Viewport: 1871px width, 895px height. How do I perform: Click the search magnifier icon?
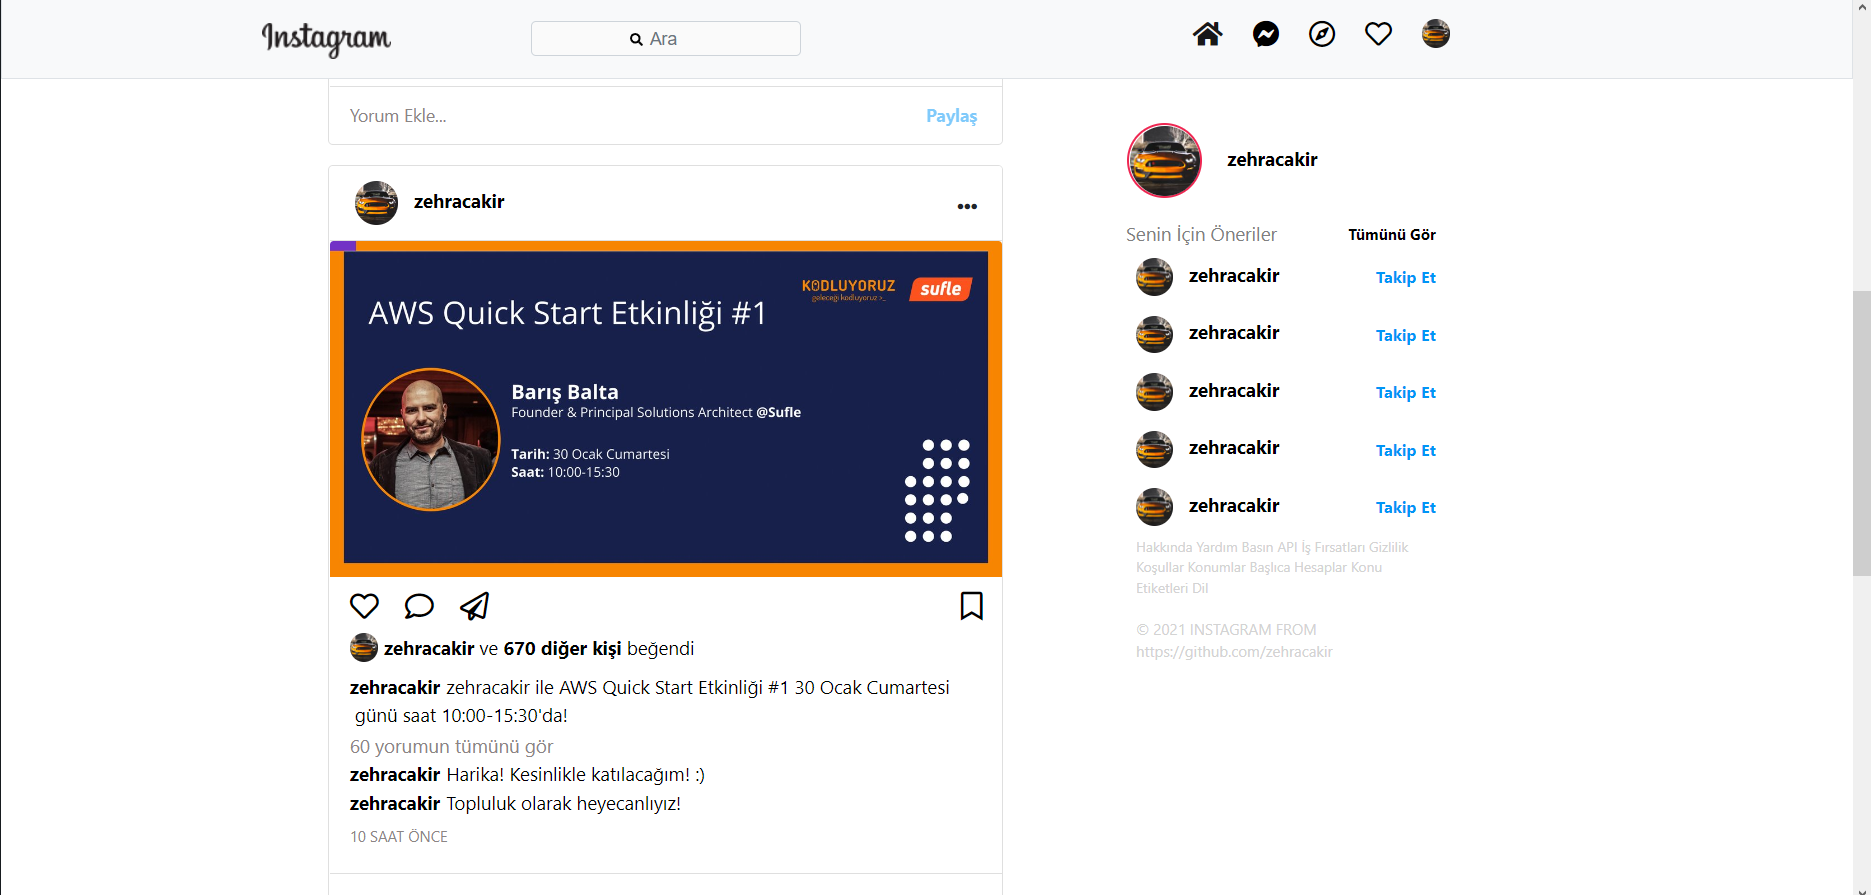[x=636, y=39]
